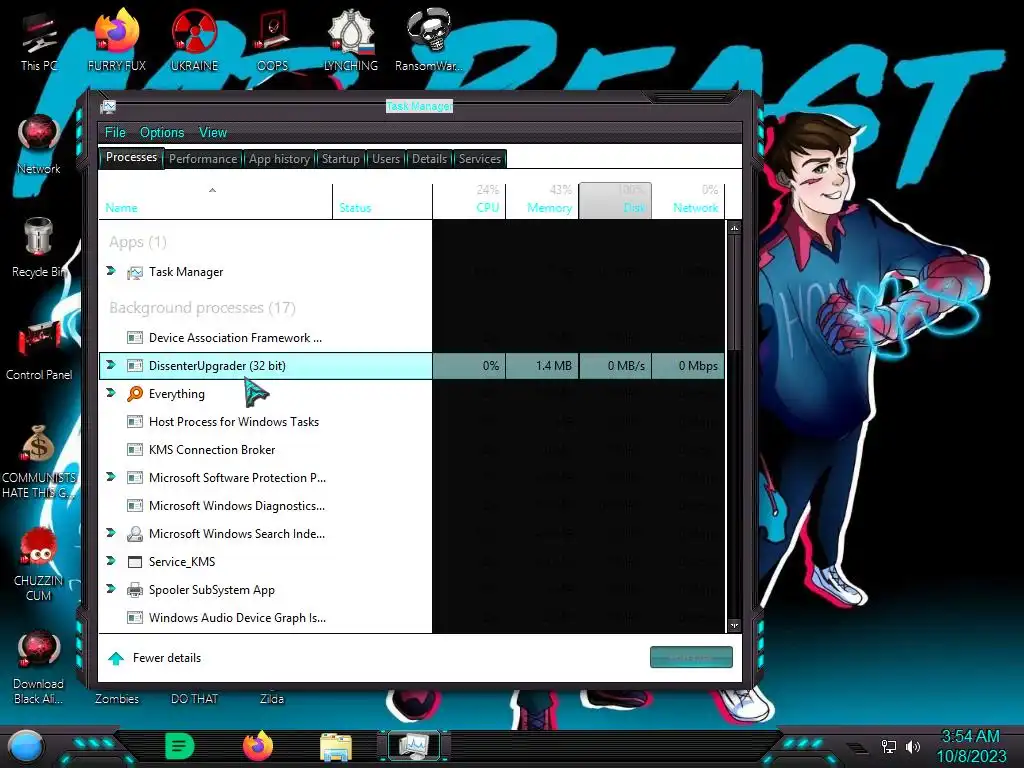
Task: Sort by the Memory column header
Action: tap(542, 200)
